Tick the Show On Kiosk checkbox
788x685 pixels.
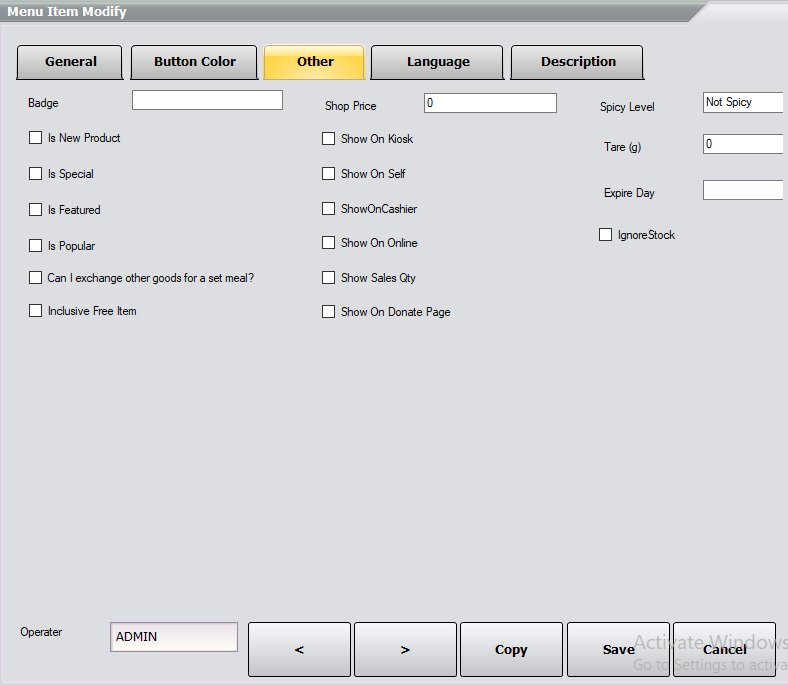[x=329, y=139]
